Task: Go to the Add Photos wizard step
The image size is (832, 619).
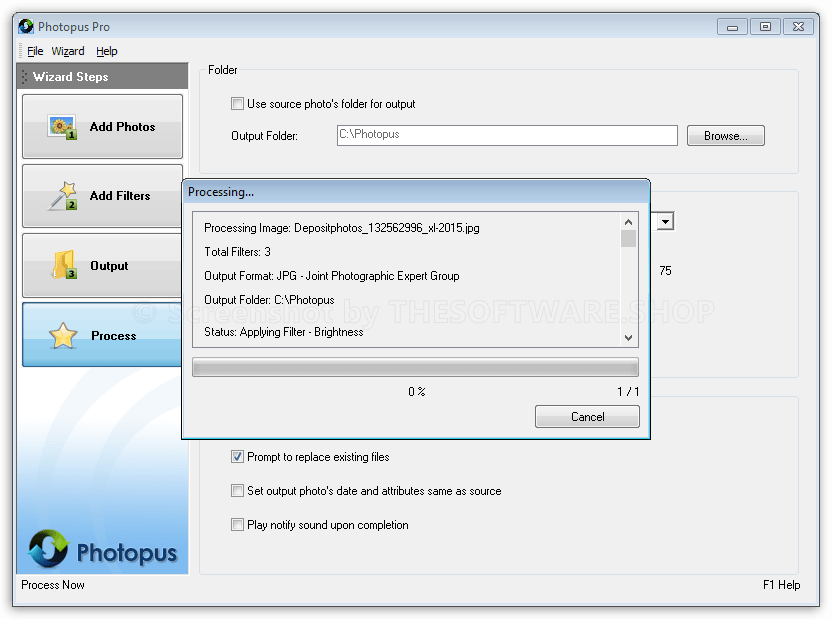Action: (x=102, y=126)
